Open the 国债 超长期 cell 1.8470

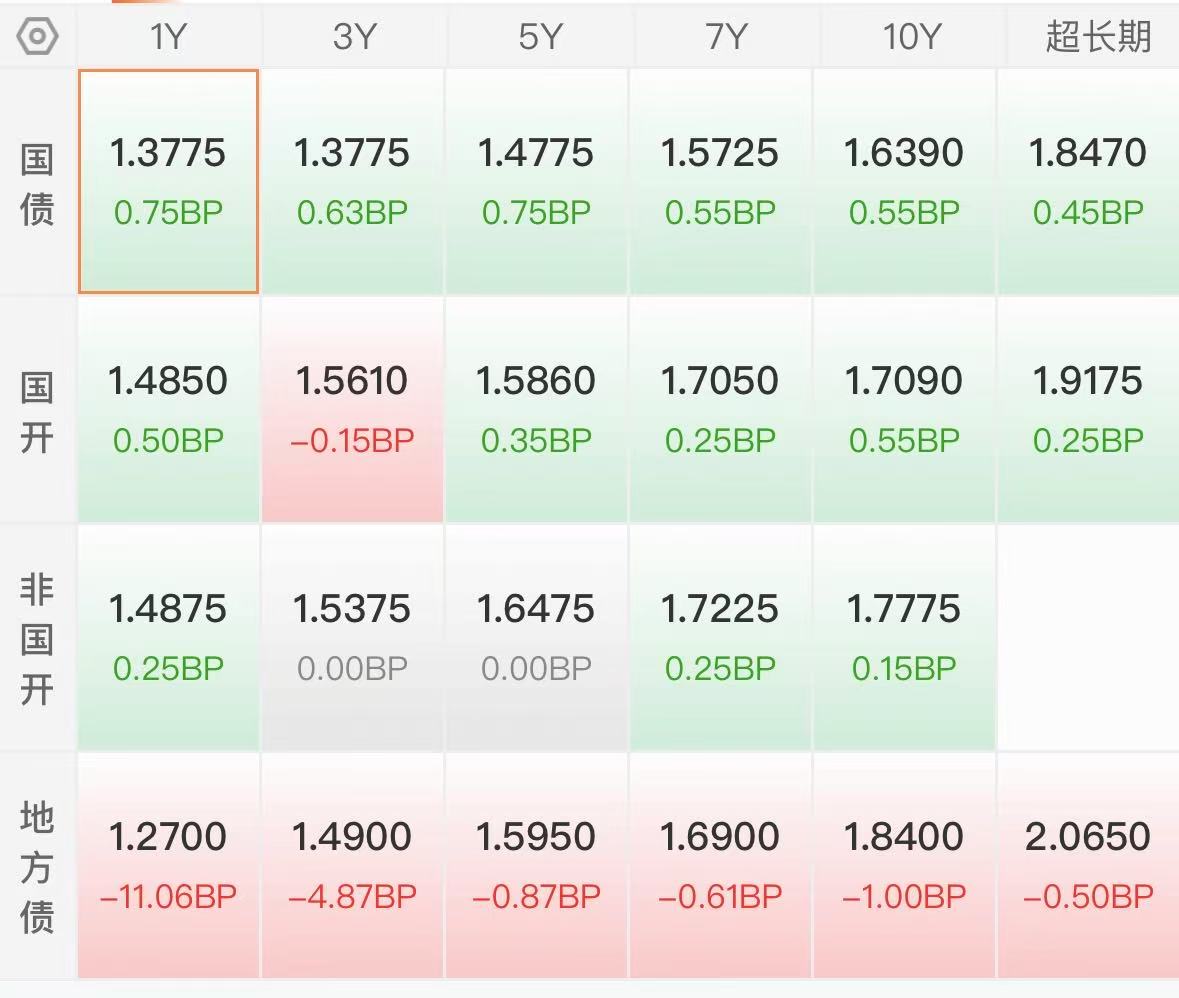(x=1089, y=181)
